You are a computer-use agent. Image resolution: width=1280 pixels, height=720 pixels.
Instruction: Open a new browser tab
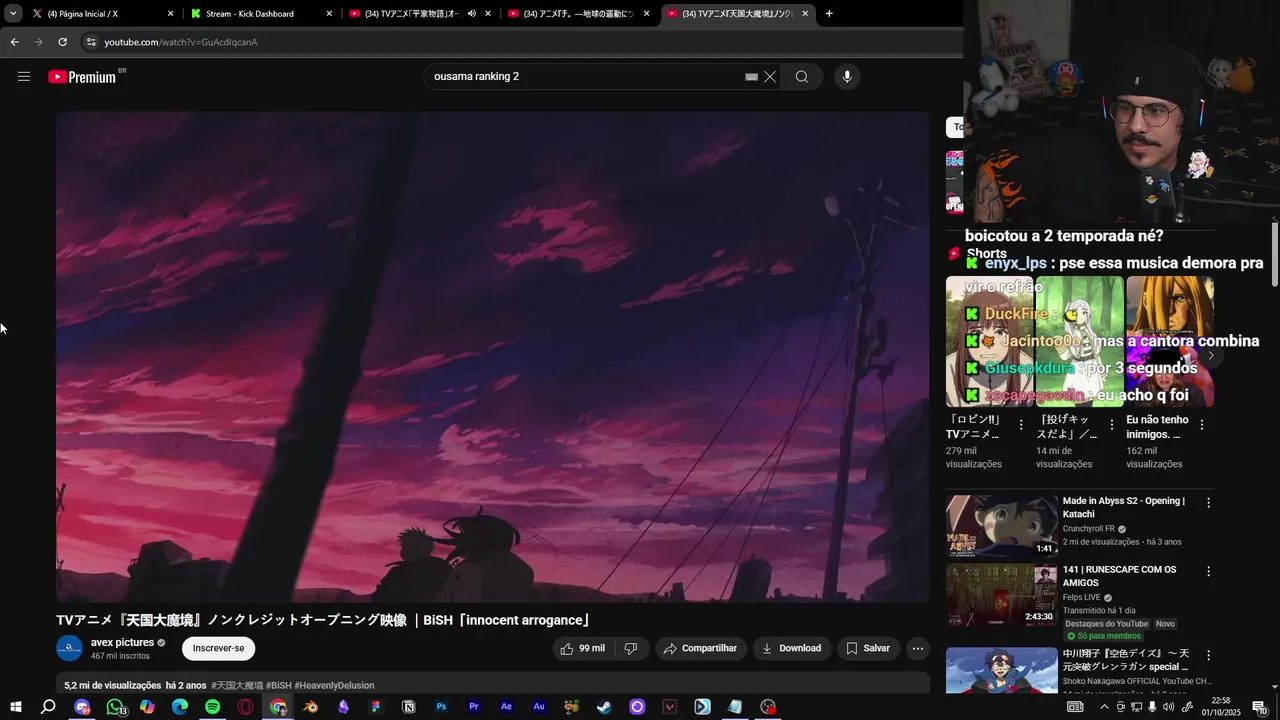coord(829,14)
